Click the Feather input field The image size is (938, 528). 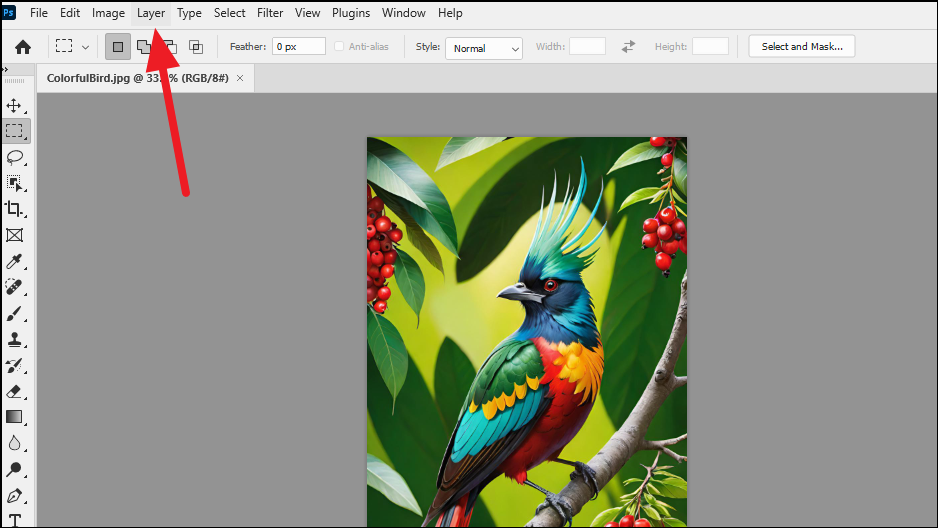(299, 46)
